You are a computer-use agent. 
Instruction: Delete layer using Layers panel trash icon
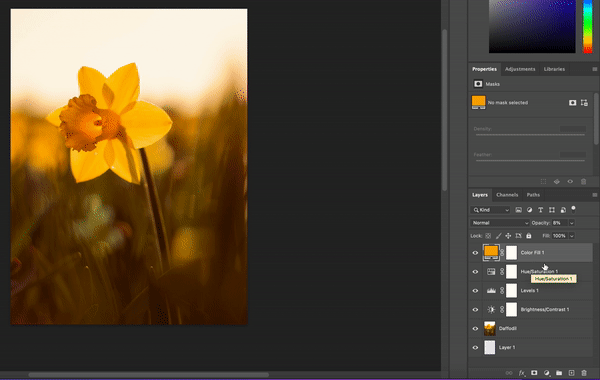[x=584, y=373]
